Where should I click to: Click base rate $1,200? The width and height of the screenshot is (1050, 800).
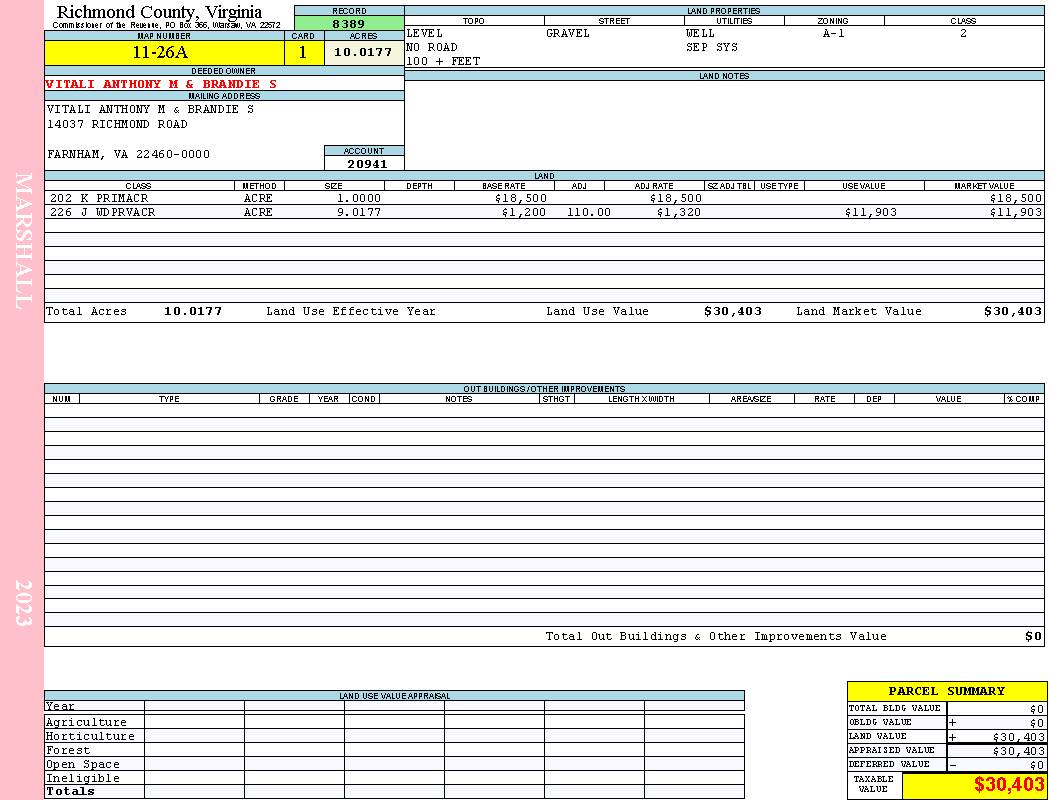click(x=524, y=212)
